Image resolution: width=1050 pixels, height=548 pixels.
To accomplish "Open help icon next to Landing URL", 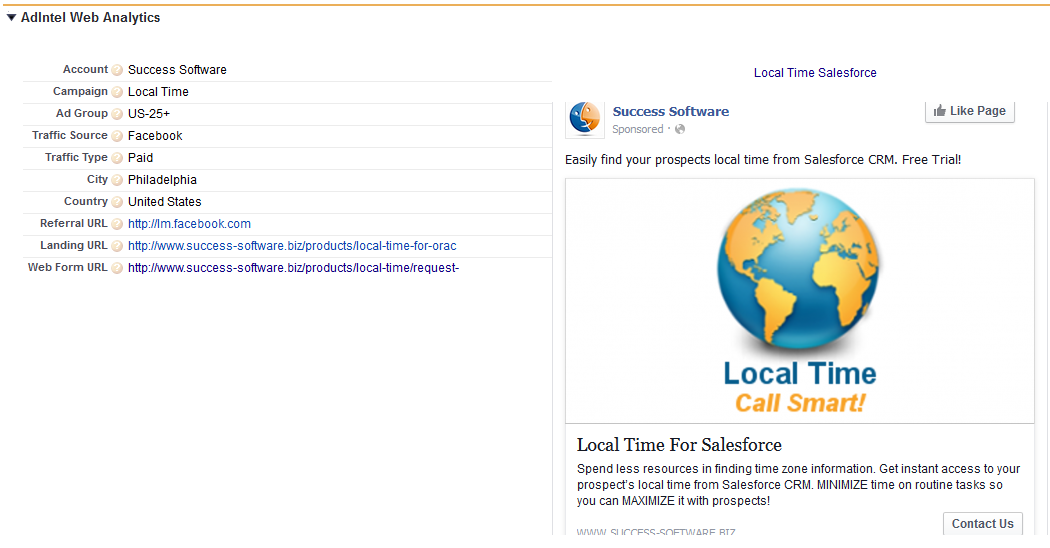I will 117,246.
